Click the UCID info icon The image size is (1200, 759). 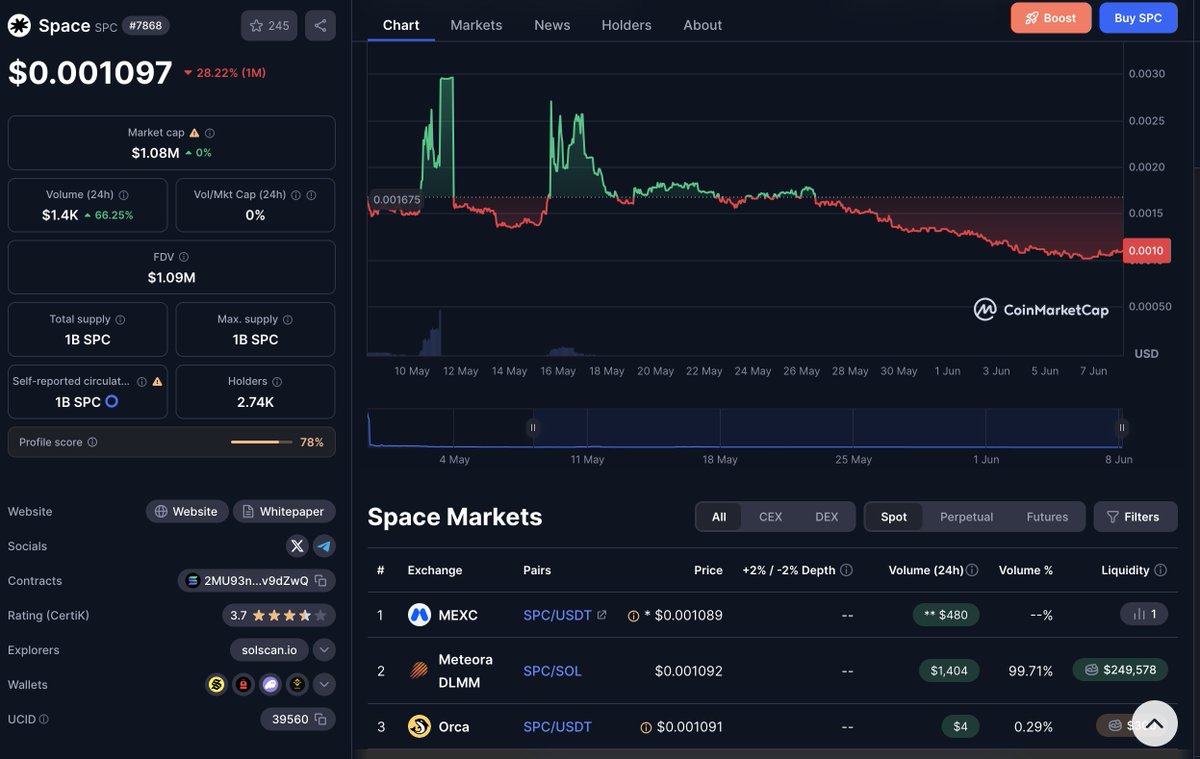[43, 719]
